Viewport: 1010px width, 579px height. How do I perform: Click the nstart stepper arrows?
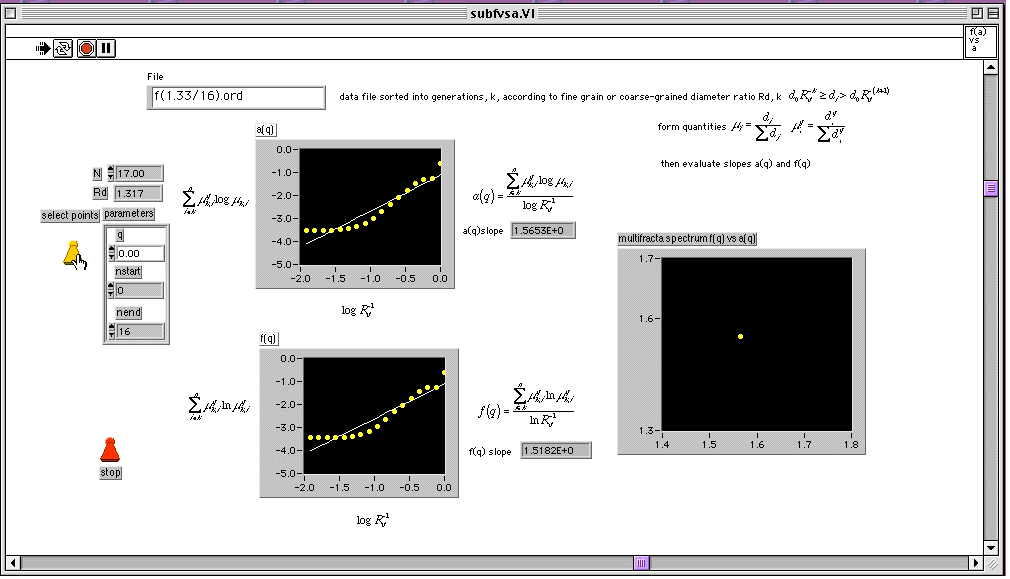111,290
